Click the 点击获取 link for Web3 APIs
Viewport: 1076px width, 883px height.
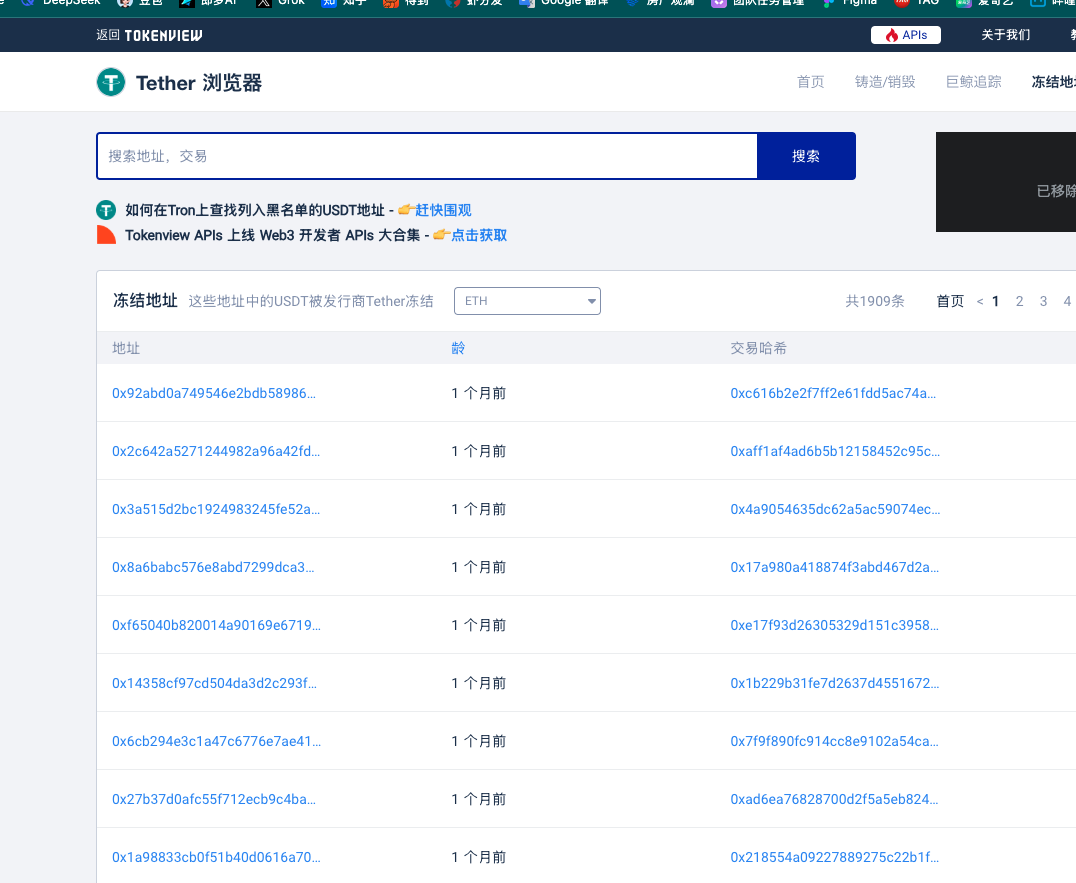(478, 234)
